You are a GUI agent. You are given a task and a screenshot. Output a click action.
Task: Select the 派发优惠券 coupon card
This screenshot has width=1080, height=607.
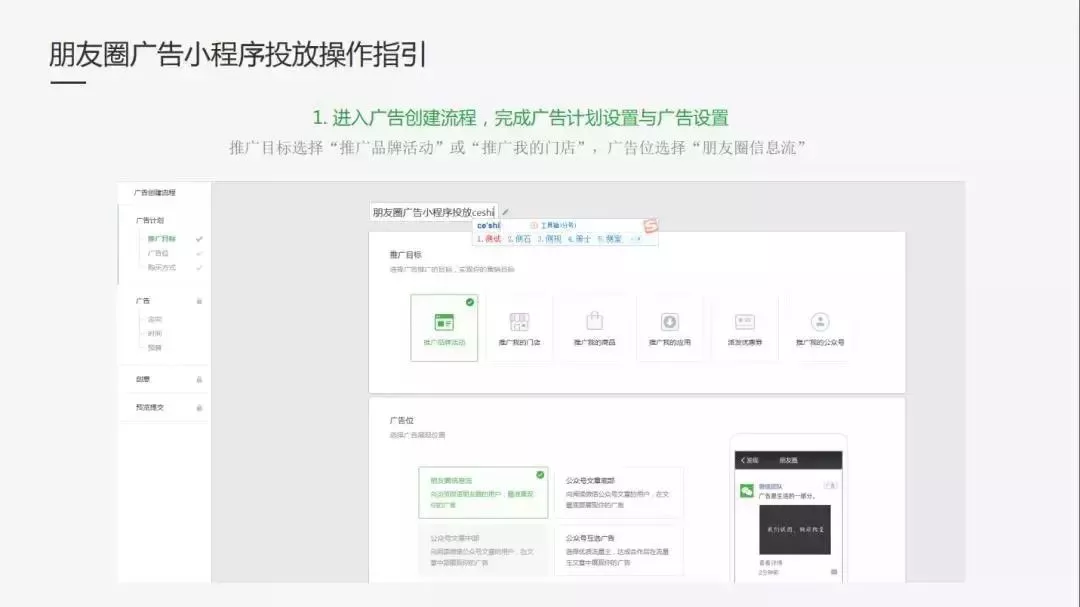[745, 328]
